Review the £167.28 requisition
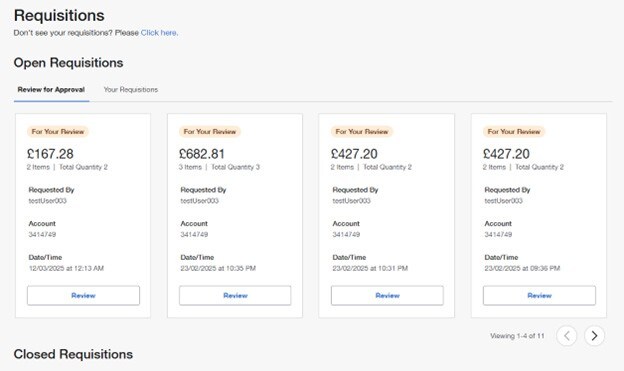This screenshot has width=624, height=371. pos(83,295)
